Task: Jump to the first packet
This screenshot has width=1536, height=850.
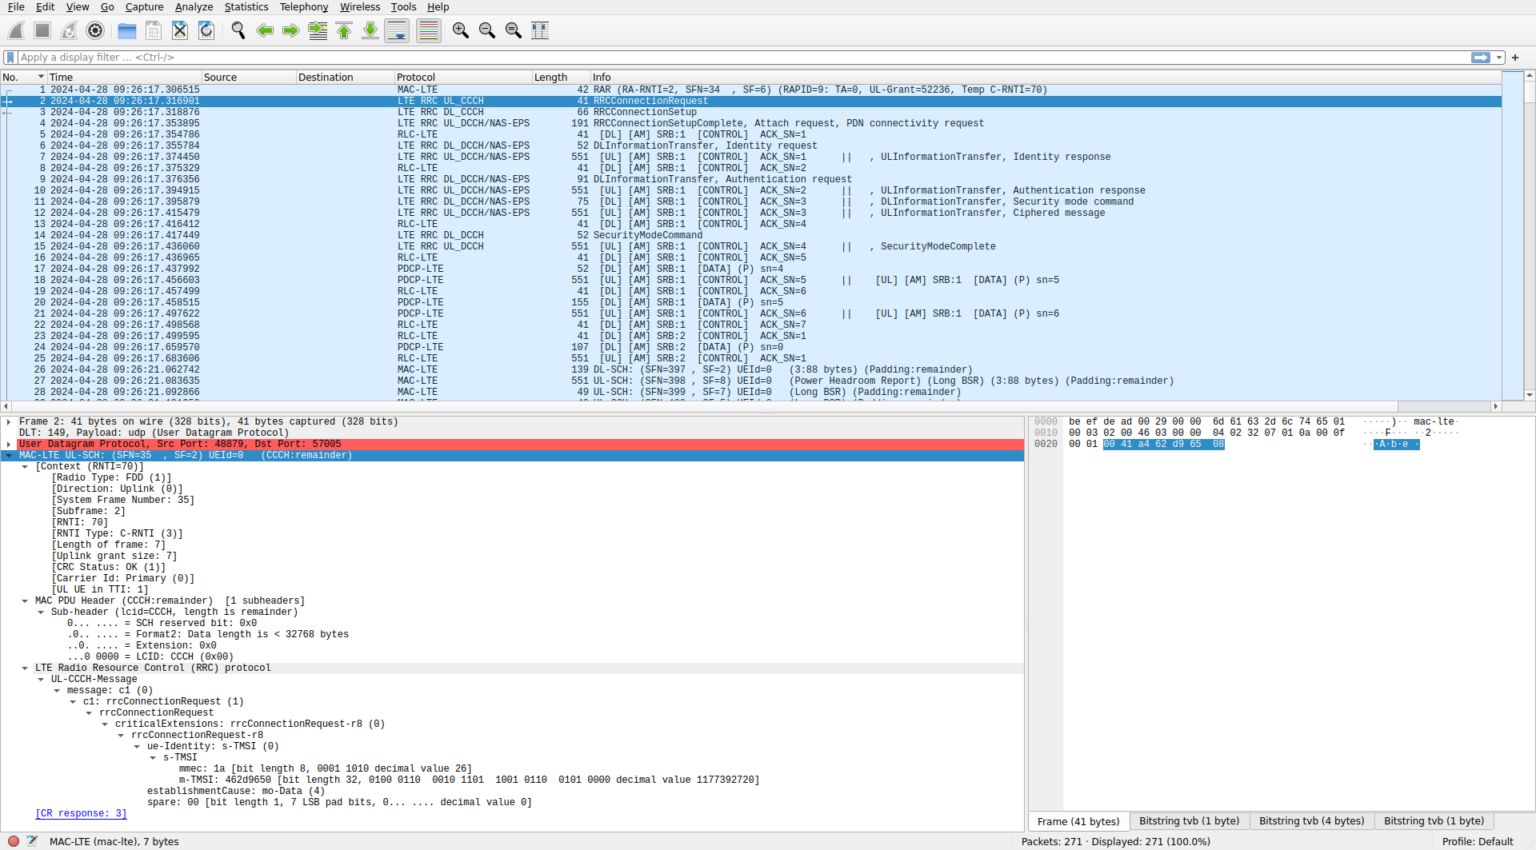Action: (x=343, y=30)
